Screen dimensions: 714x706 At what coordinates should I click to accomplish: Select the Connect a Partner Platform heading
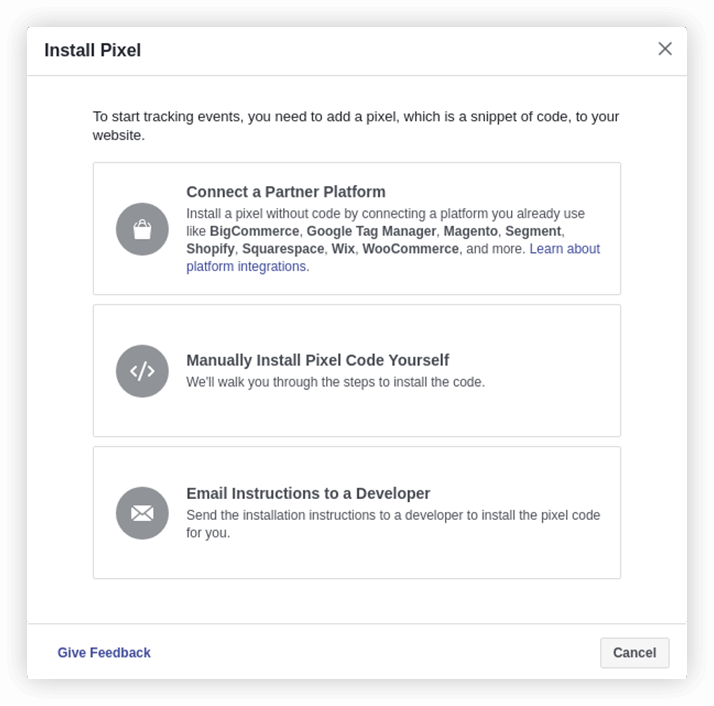click(x=286, y=192)
